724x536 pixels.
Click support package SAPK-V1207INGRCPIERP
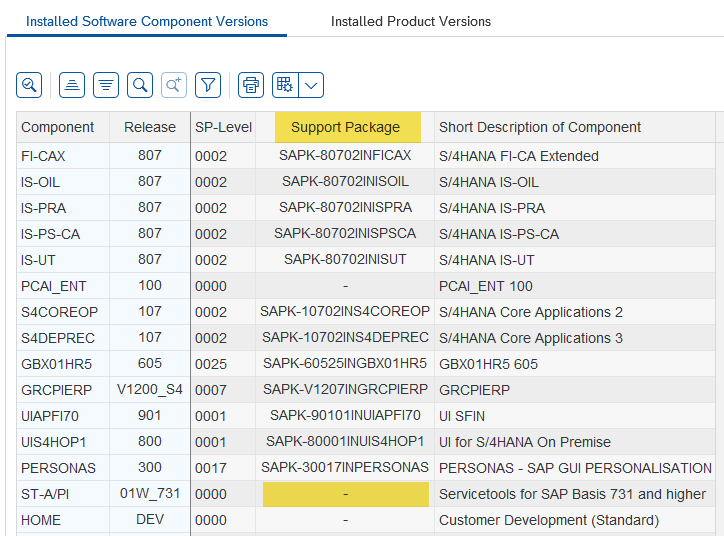click(345, 389)
